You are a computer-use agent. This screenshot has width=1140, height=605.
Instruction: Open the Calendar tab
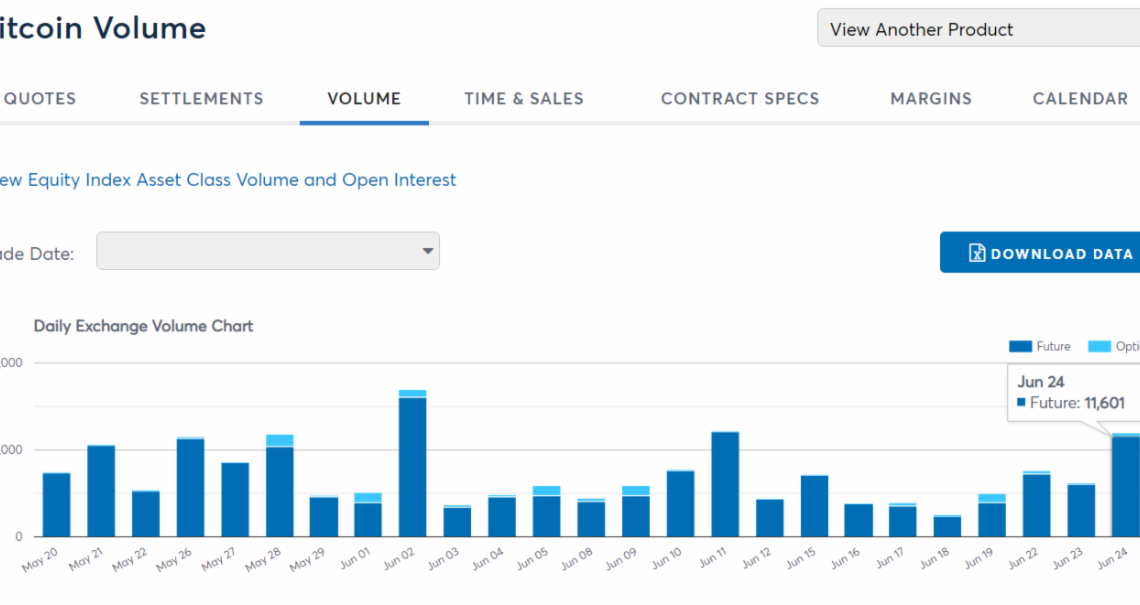coord(1080,98)
